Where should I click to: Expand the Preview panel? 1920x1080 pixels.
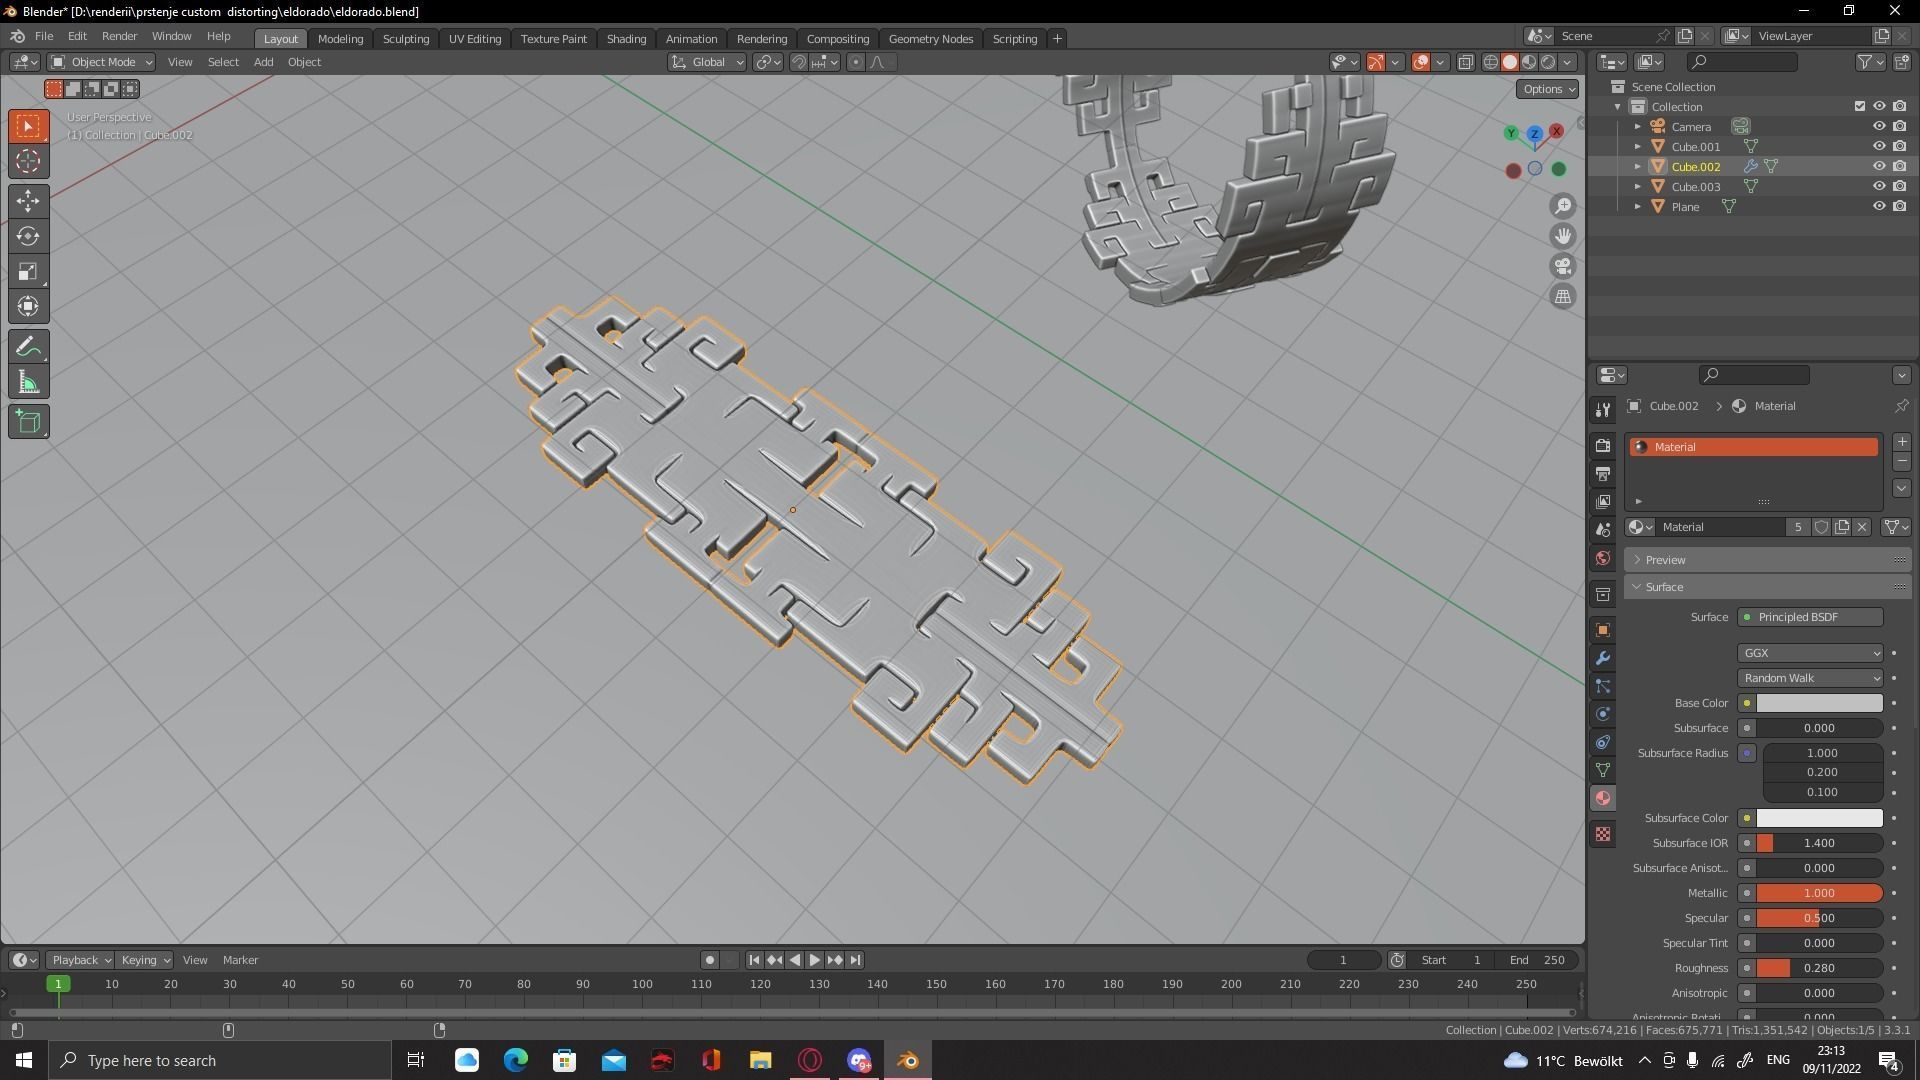click(1665, 560)
